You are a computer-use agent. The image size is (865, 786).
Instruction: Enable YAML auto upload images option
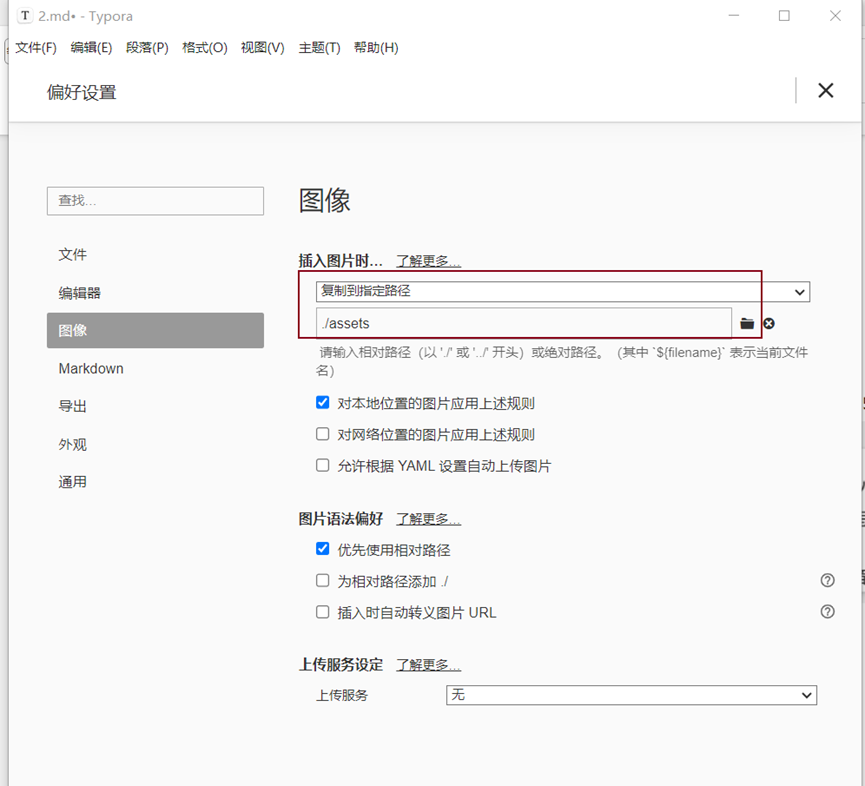pyautogui.click(x=323, y=466)
